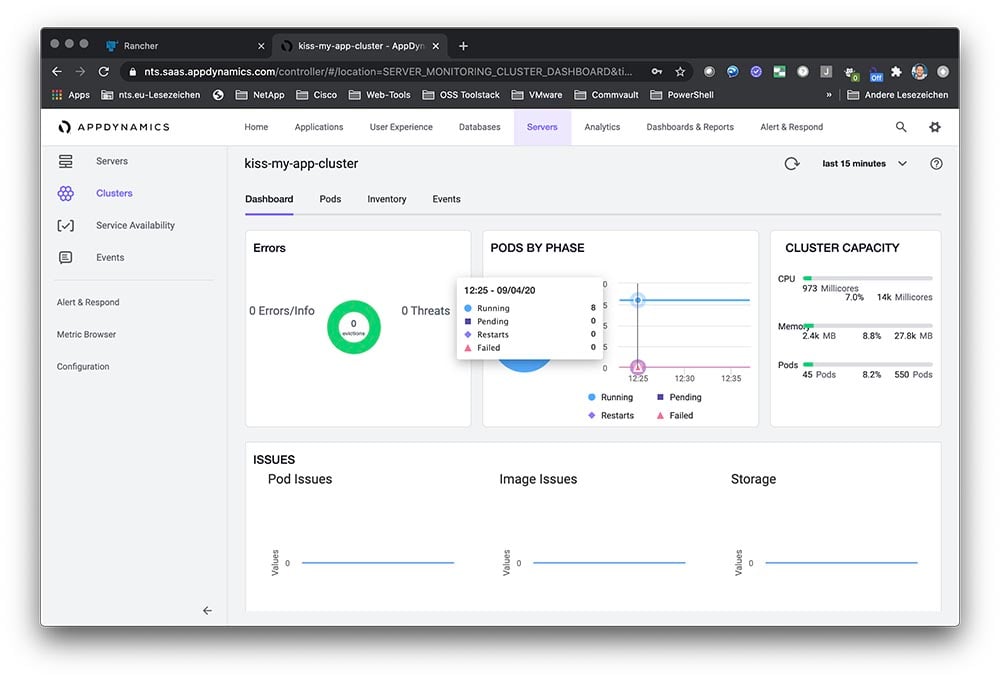Screen dimensions: 1000x680
Task: Open the Inventory tab
Action: click(386, 199)
